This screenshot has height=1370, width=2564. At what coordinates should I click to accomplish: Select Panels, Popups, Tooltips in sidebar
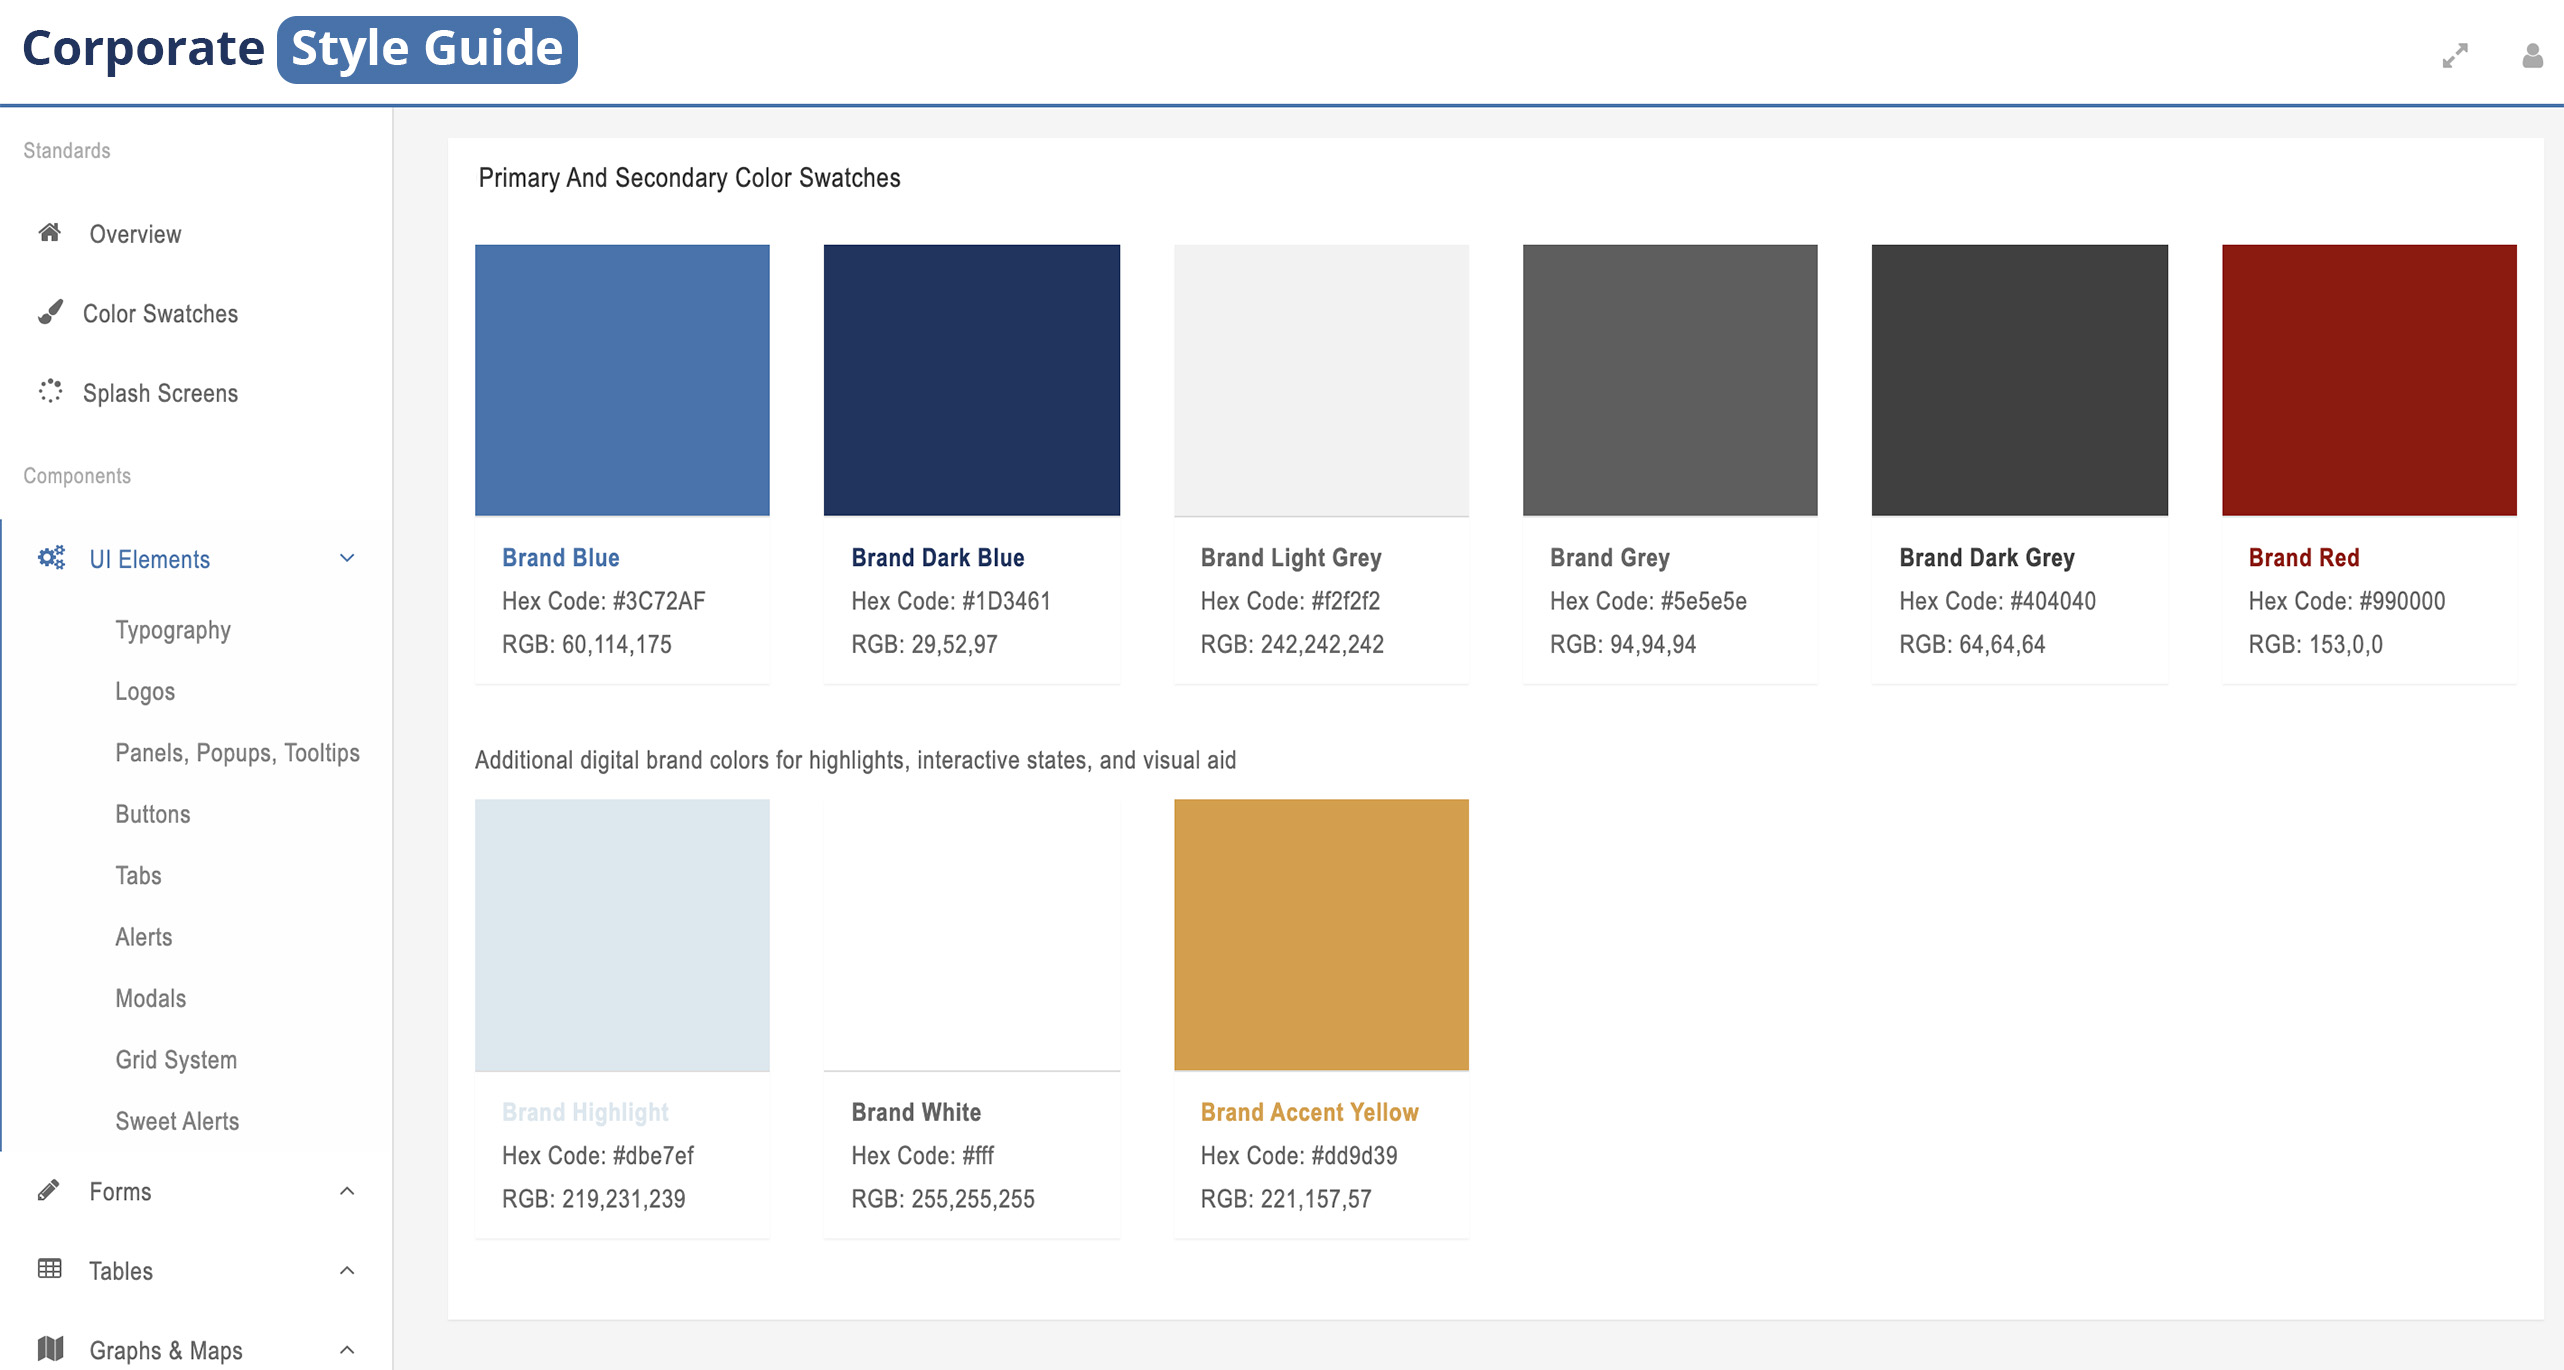[x=238, y=752]
